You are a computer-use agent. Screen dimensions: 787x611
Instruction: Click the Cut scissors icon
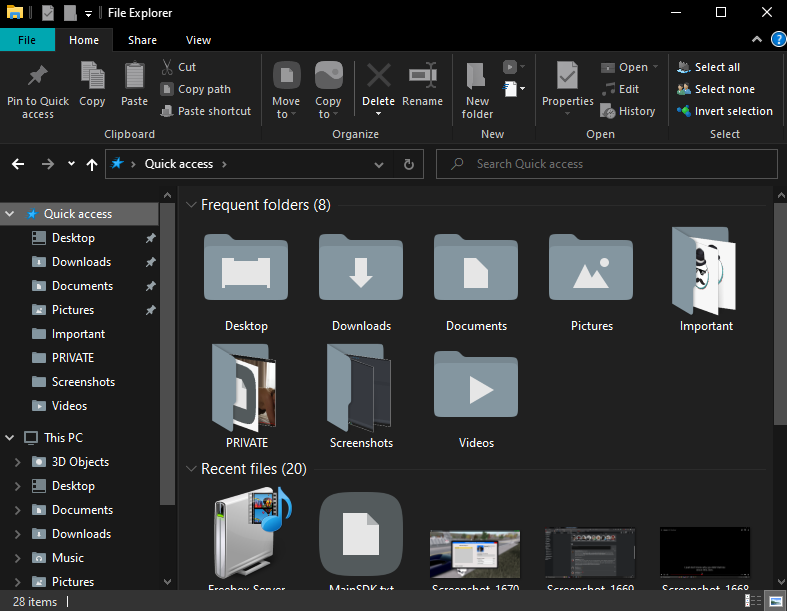167,67
